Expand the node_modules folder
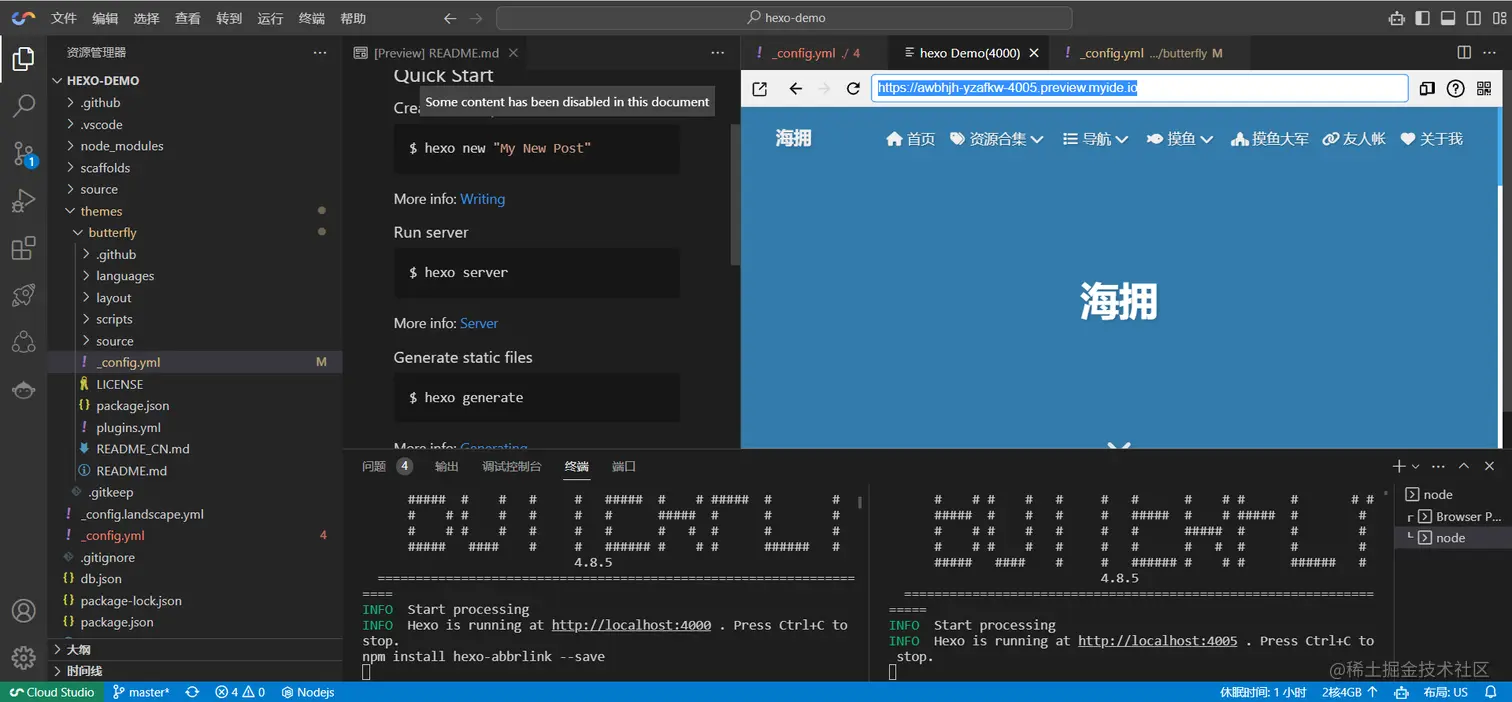1512x702 pixels. pyautogui.click(x=122, y=146)
